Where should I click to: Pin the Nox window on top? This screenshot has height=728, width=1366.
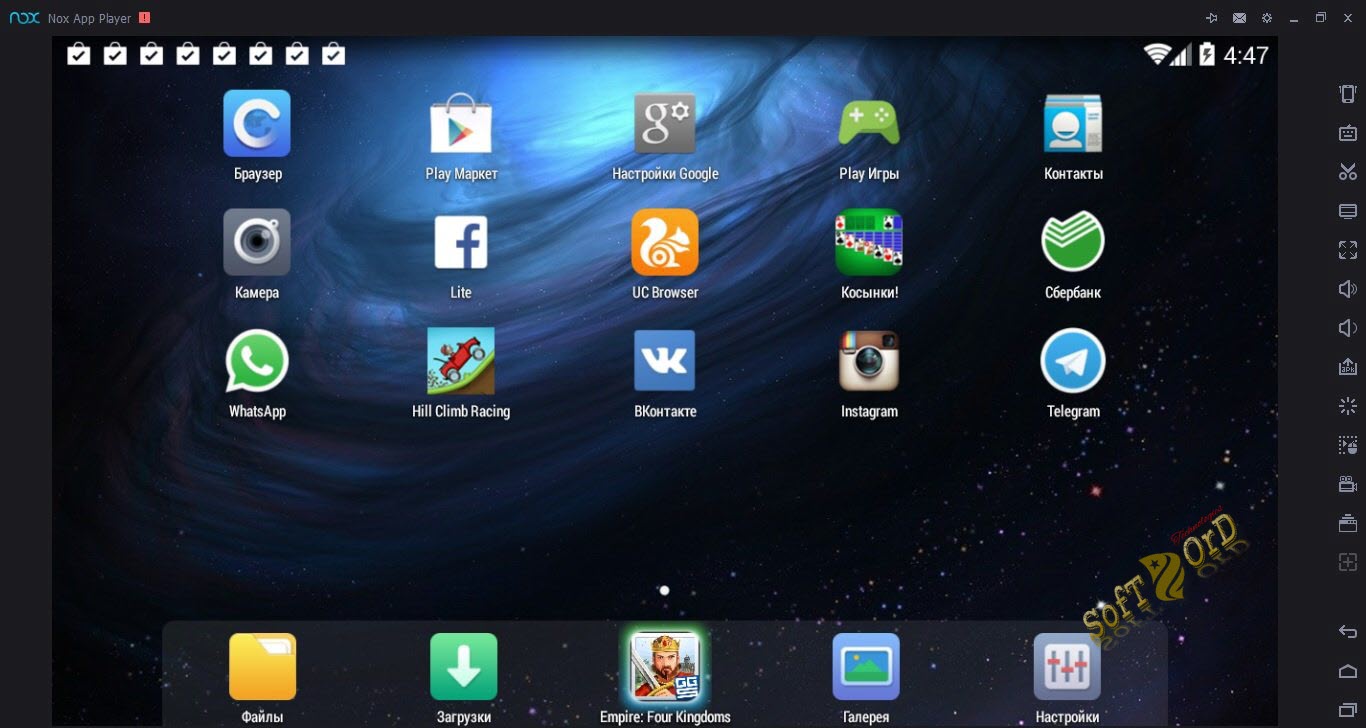pos(1212,18)
